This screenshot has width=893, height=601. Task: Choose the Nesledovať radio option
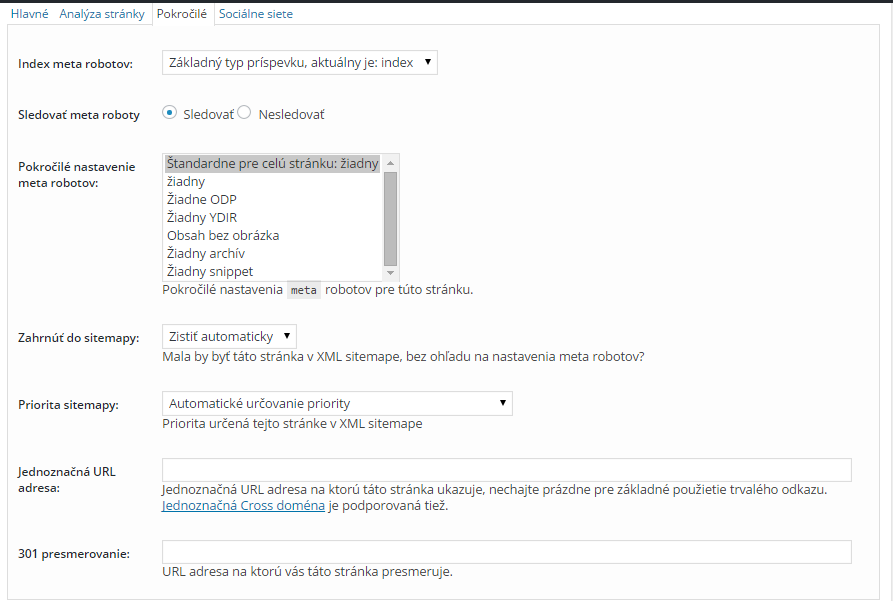click(244, 113)
